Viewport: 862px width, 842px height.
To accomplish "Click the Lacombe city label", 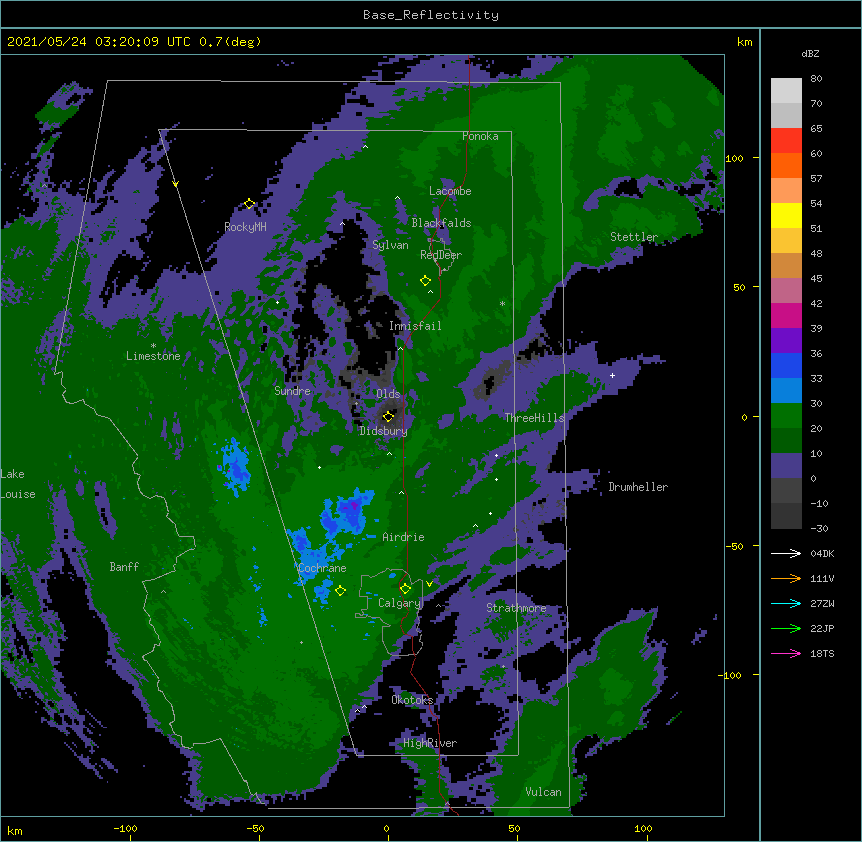I will [x=450, y=191].
